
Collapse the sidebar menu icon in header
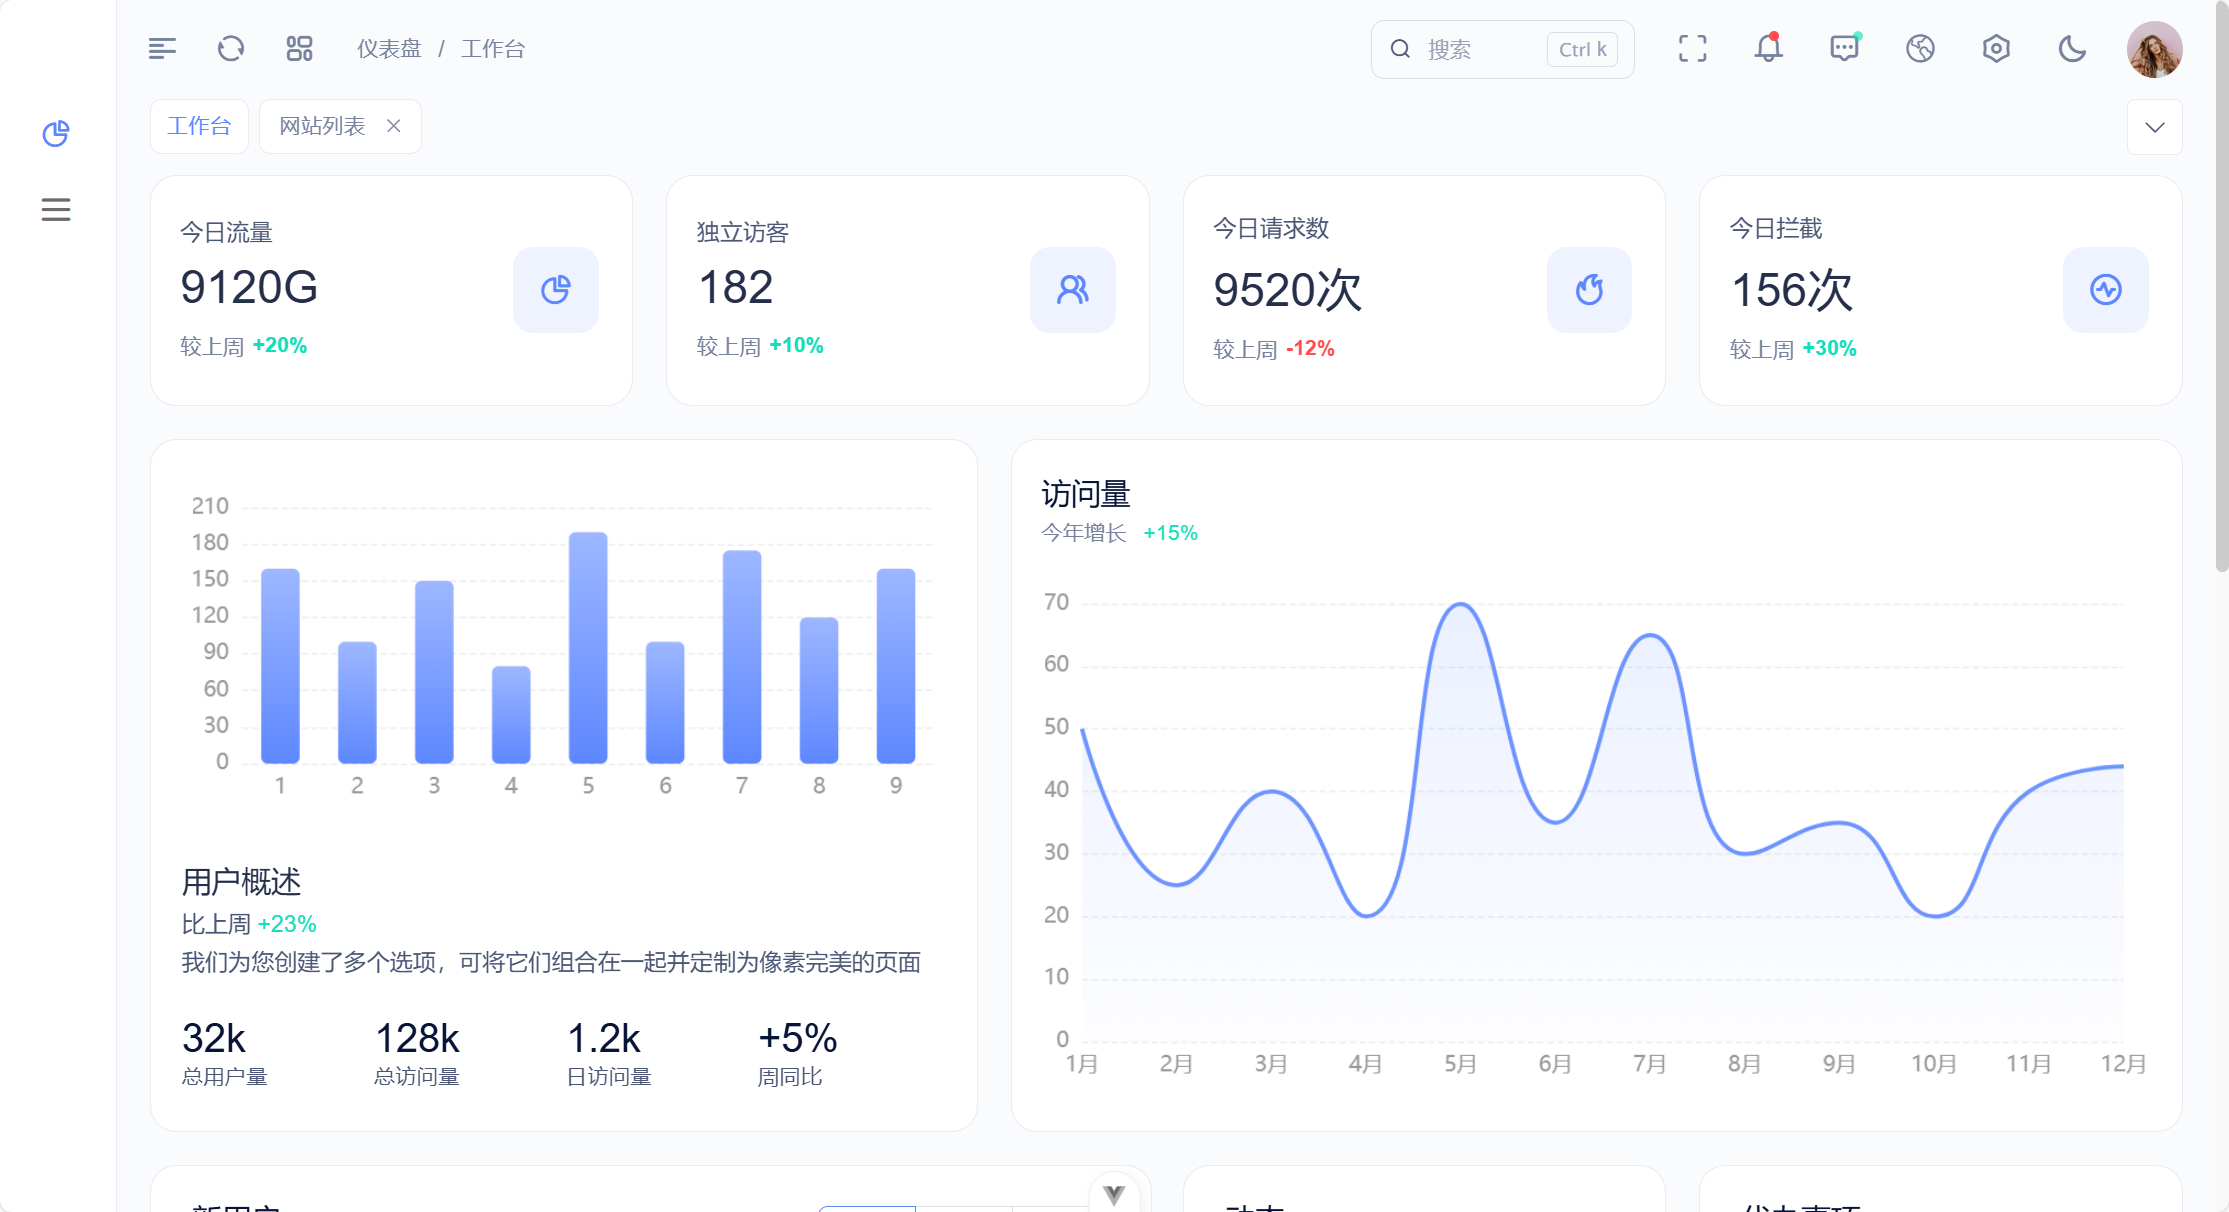[162, 48]
